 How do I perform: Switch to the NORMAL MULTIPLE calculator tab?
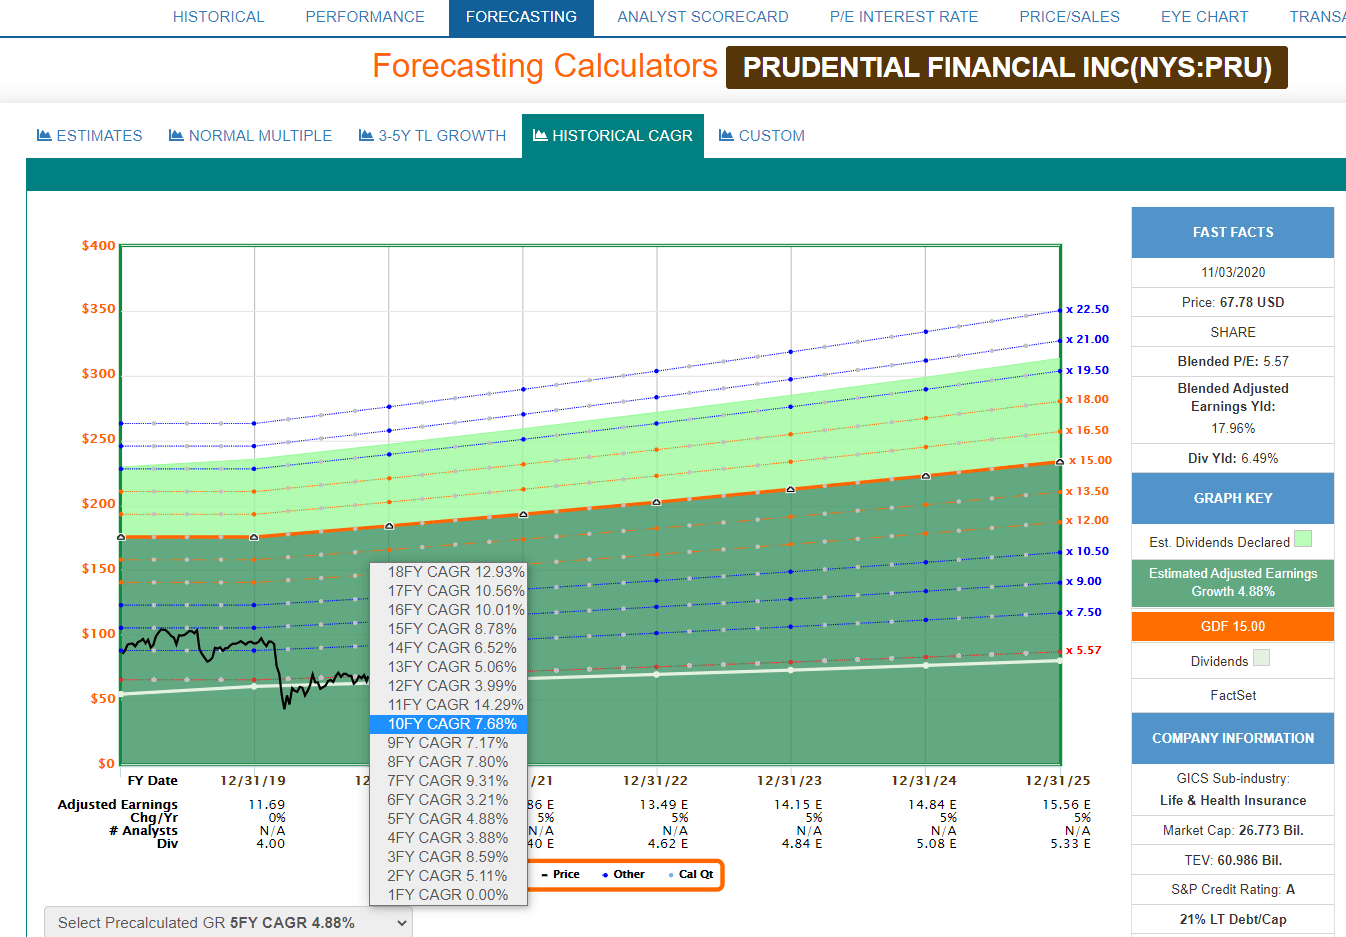(251, 136)
